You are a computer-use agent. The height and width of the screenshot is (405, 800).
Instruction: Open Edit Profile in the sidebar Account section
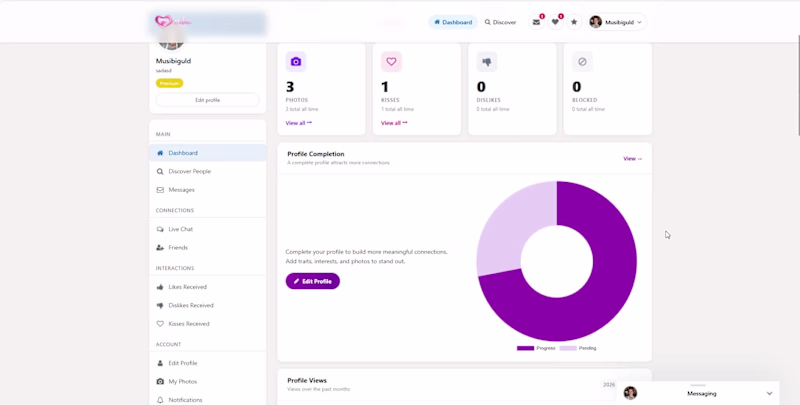[x=208, y=363]
